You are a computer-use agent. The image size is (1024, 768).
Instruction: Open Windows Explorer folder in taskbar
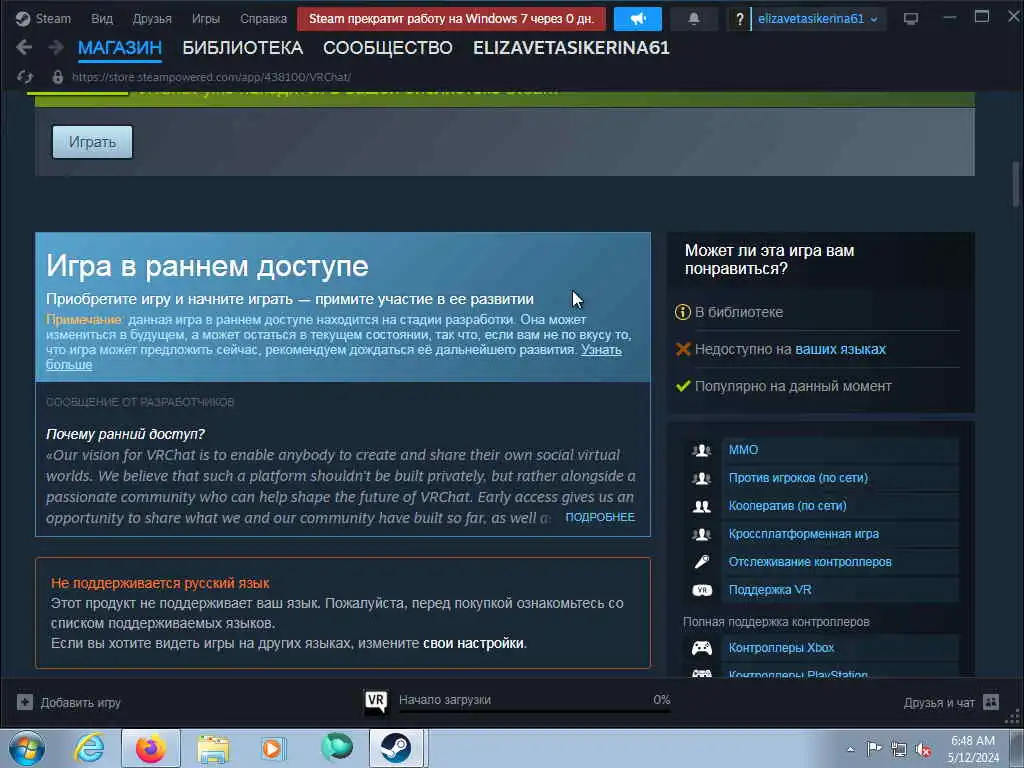[x=213, y=750]
